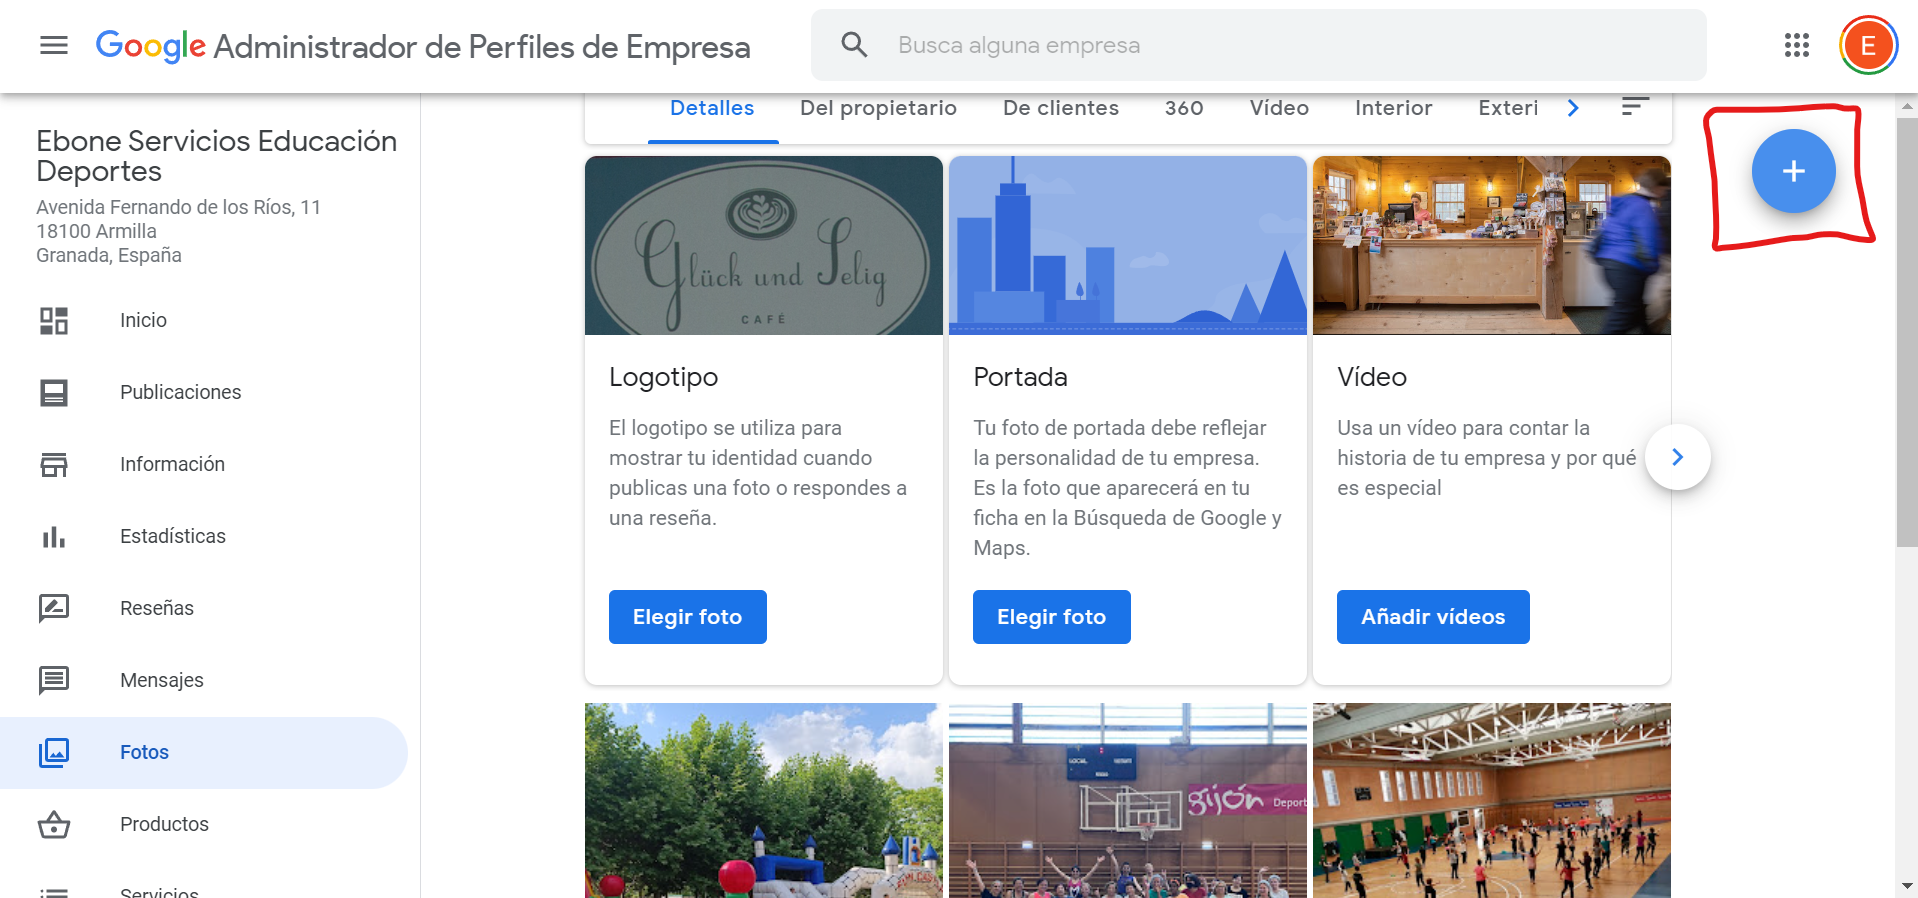Screen dimensions: 1918x898
Task: Go to Mensajes in sidebar
Action: [x=161, y=680]
